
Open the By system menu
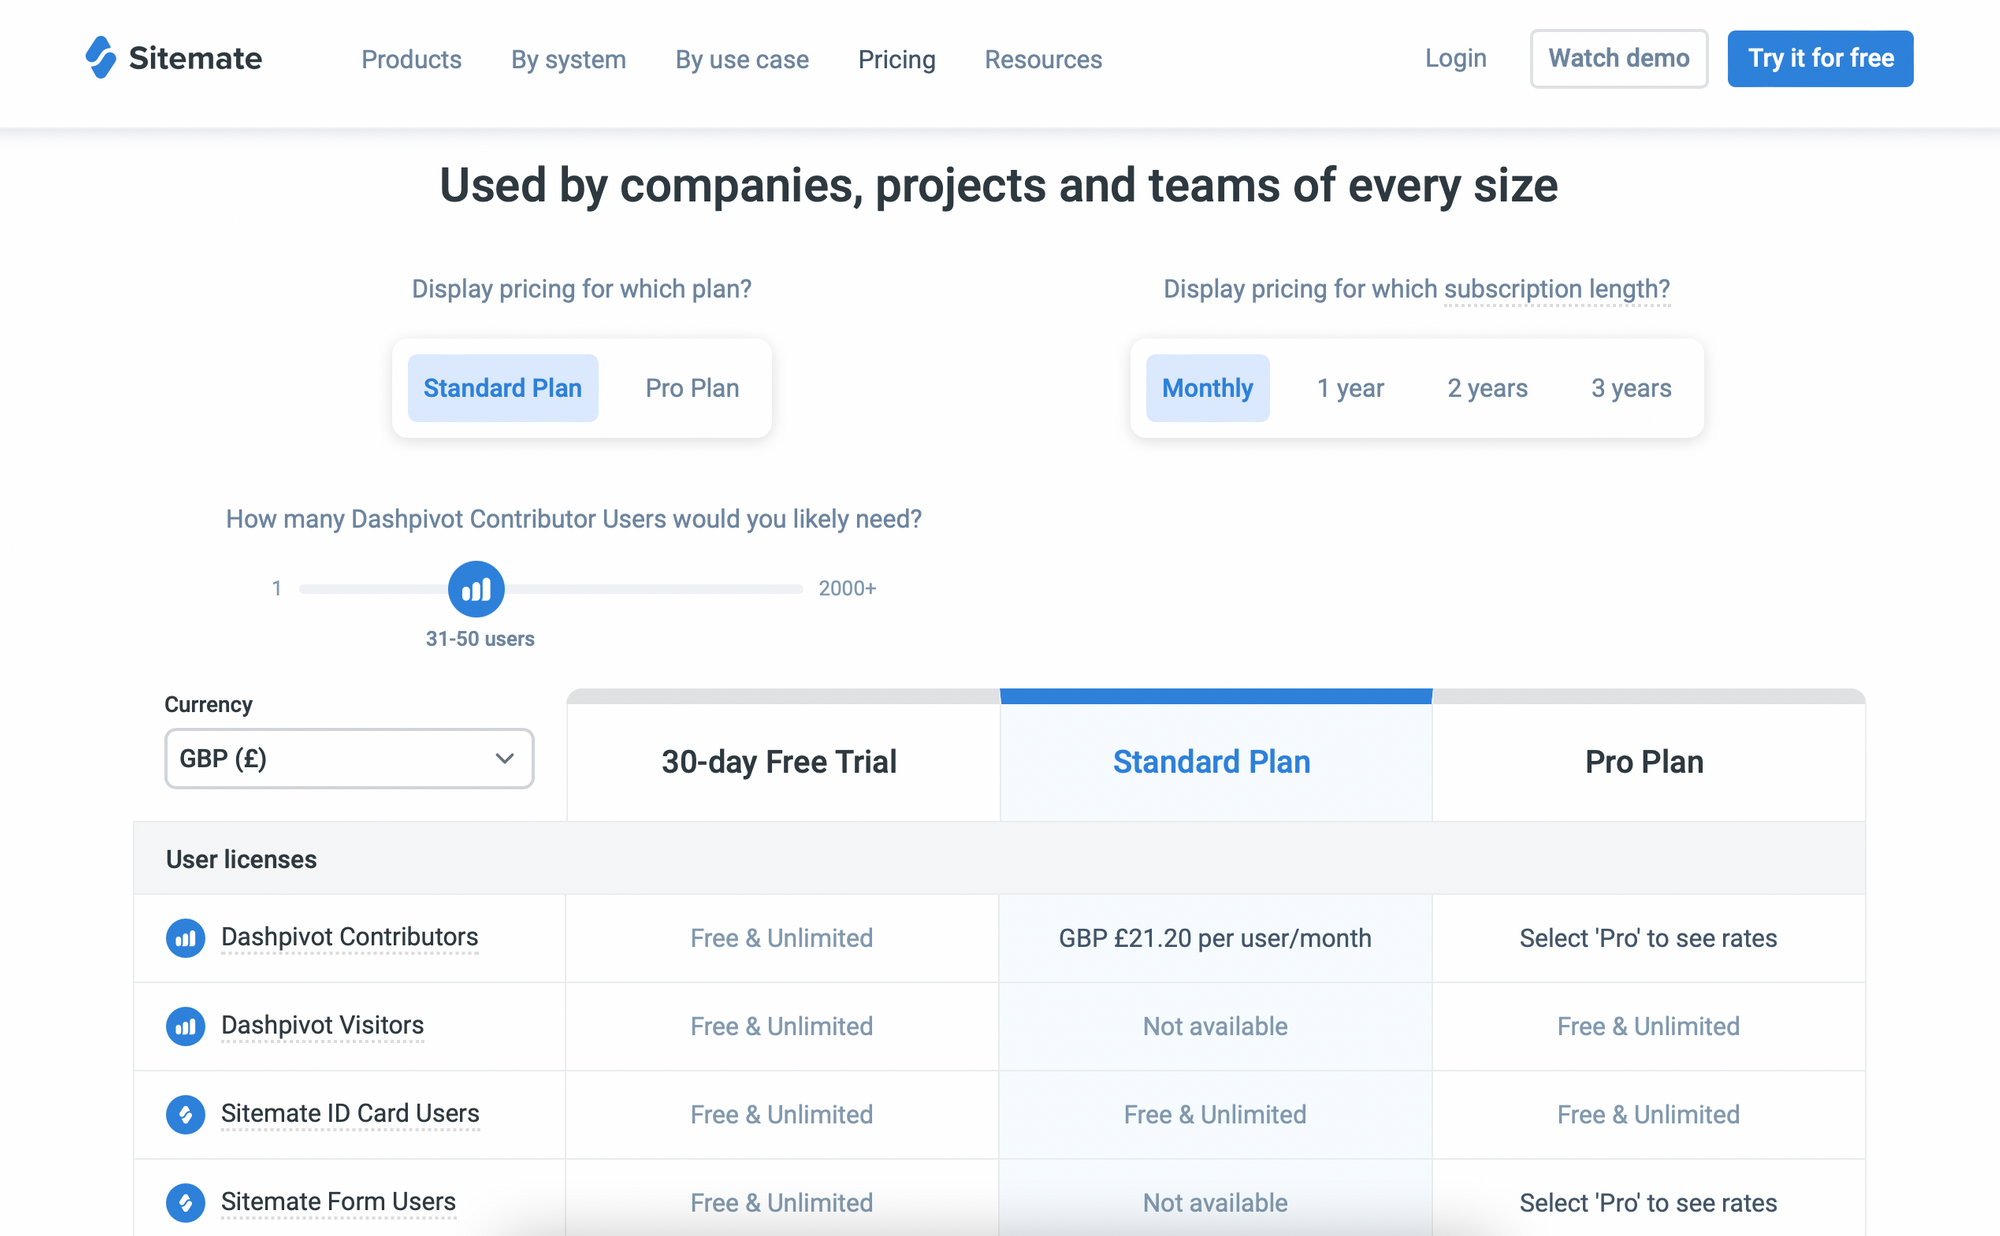[x=568, y=60]
